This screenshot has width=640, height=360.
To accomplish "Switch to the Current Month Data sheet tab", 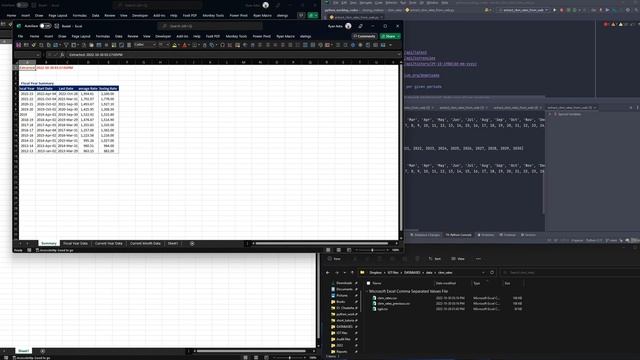I will (x=145, y=243).
